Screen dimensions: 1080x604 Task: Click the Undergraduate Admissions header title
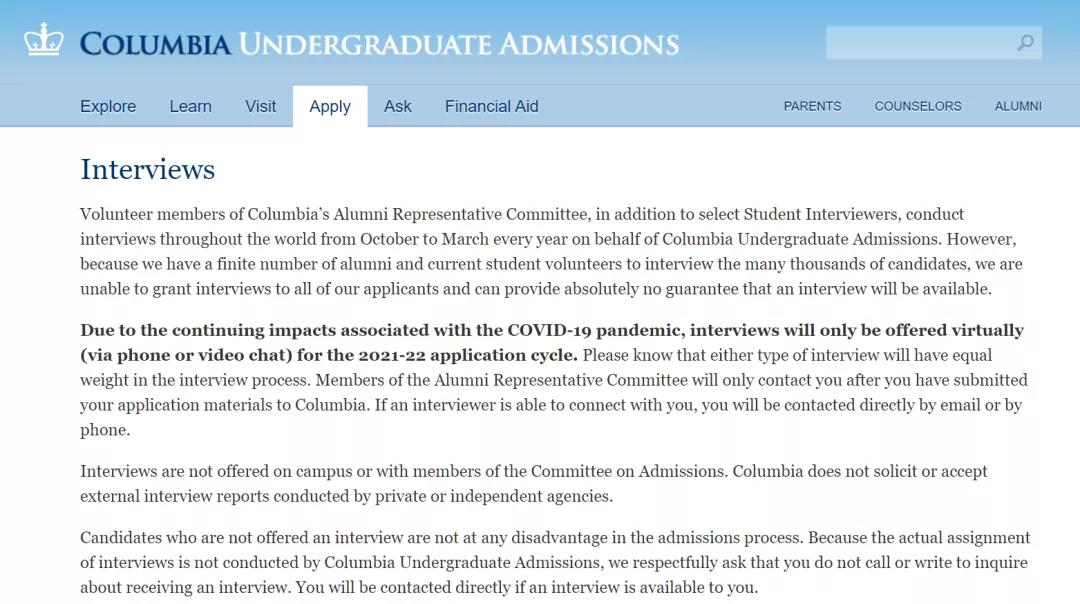click(x=459, y=44)
